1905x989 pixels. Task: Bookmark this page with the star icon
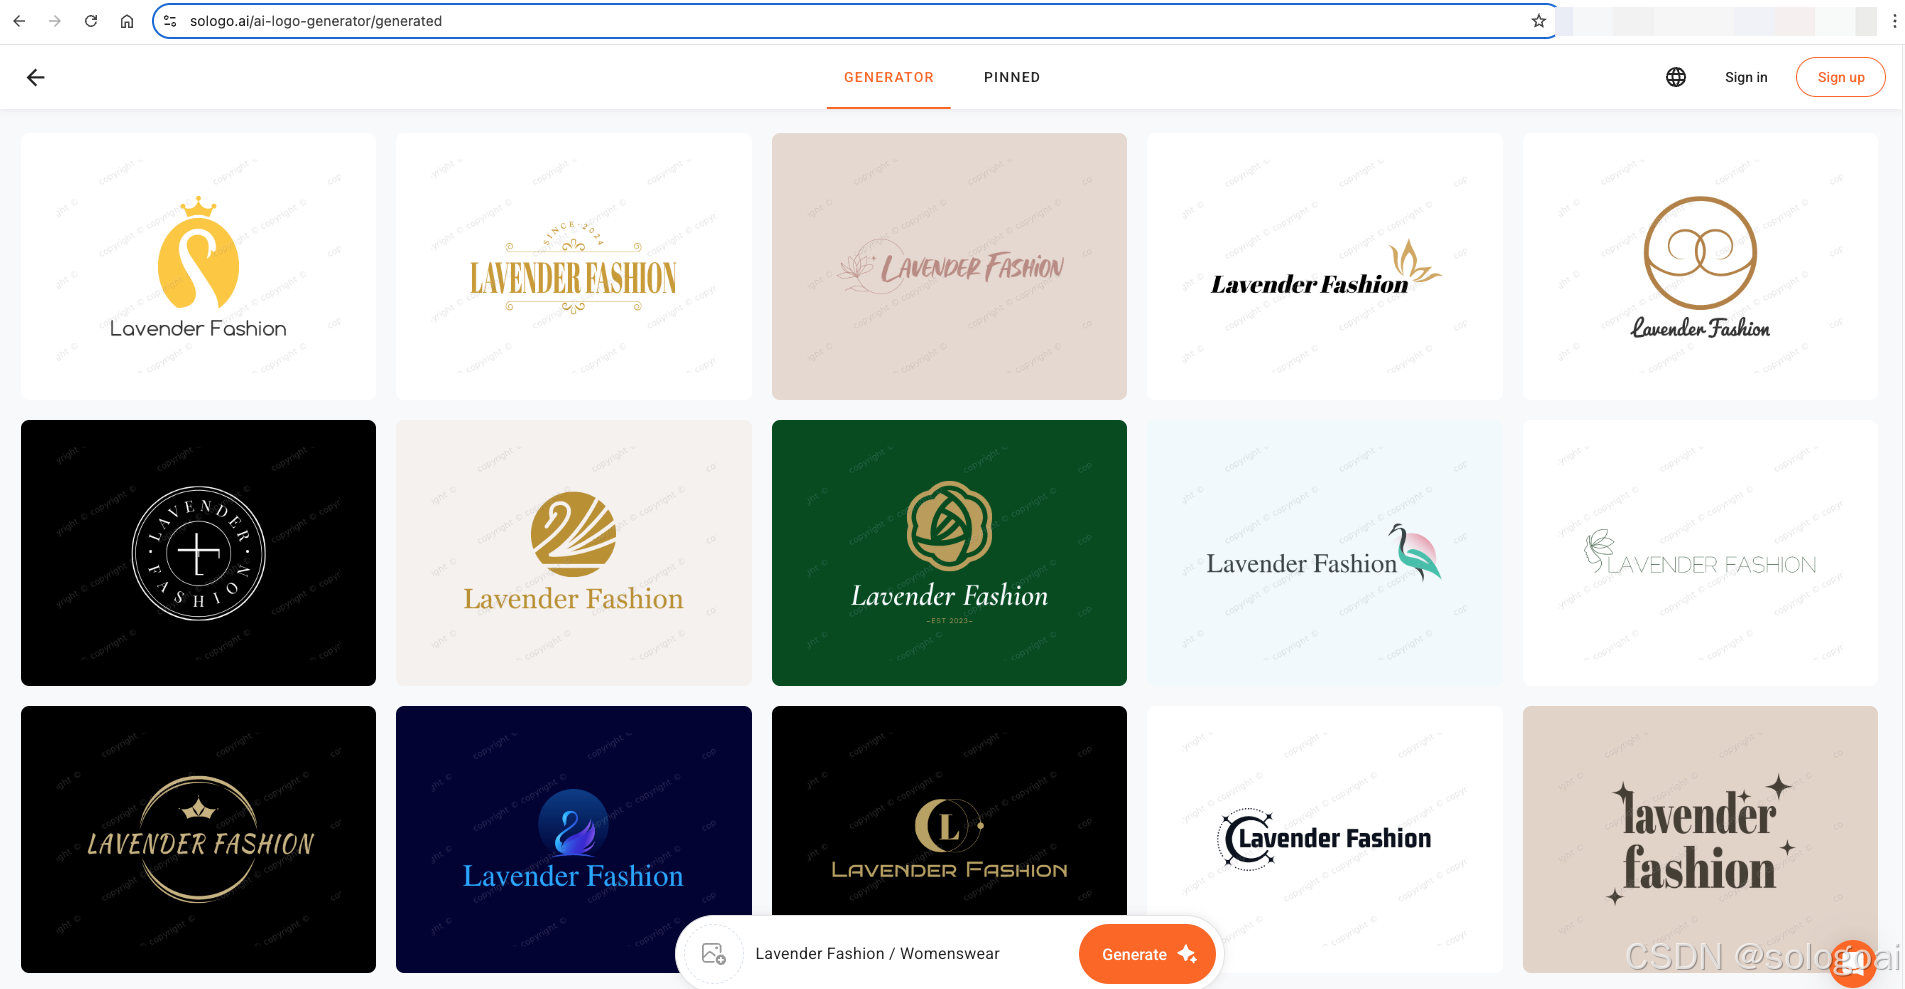1539,21
